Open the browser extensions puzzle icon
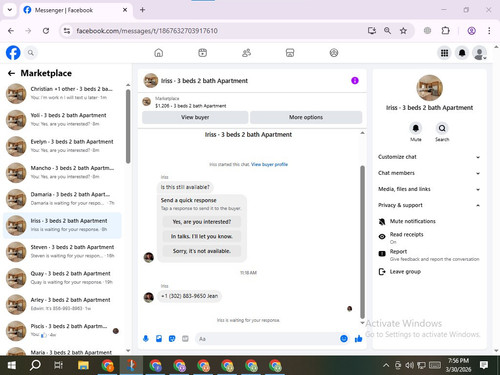 pos(445,31)
